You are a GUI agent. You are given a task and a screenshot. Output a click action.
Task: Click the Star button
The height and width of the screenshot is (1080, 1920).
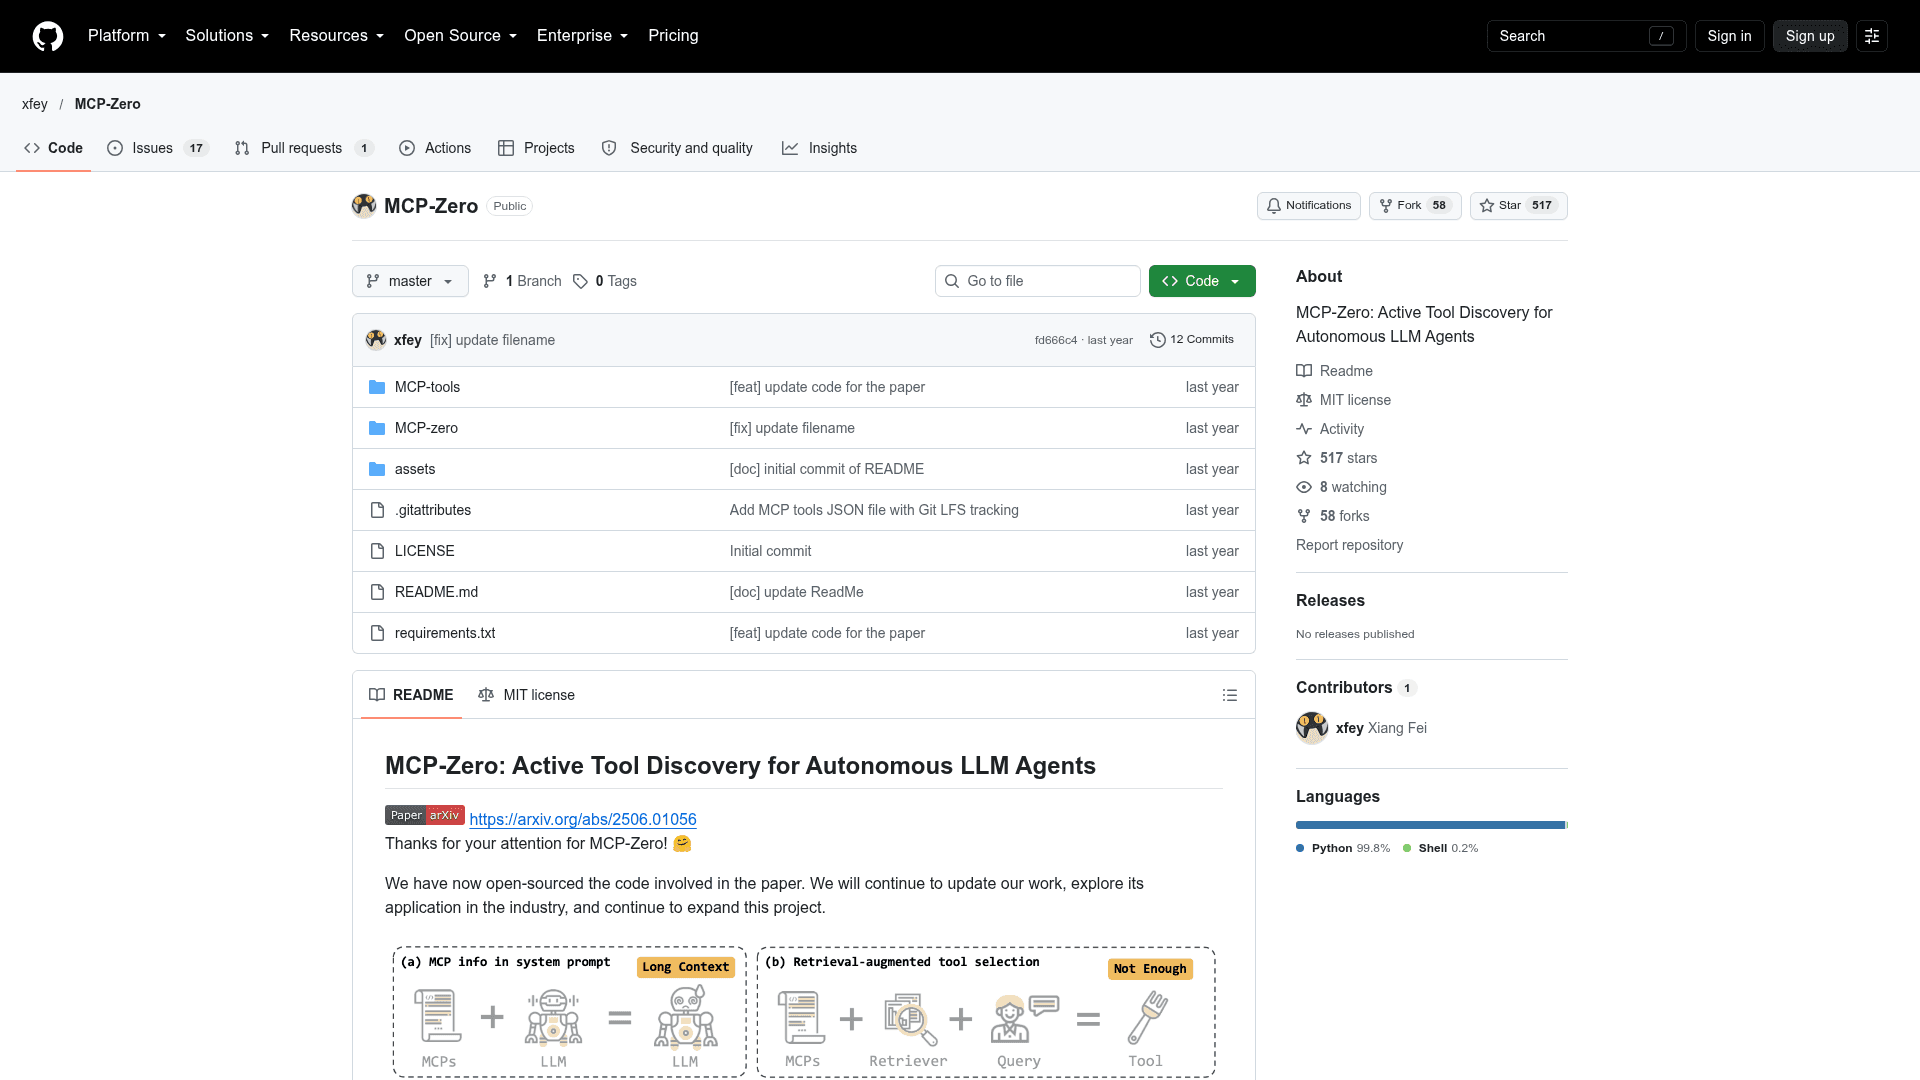pyautogui.click(x=1518, y=206)
